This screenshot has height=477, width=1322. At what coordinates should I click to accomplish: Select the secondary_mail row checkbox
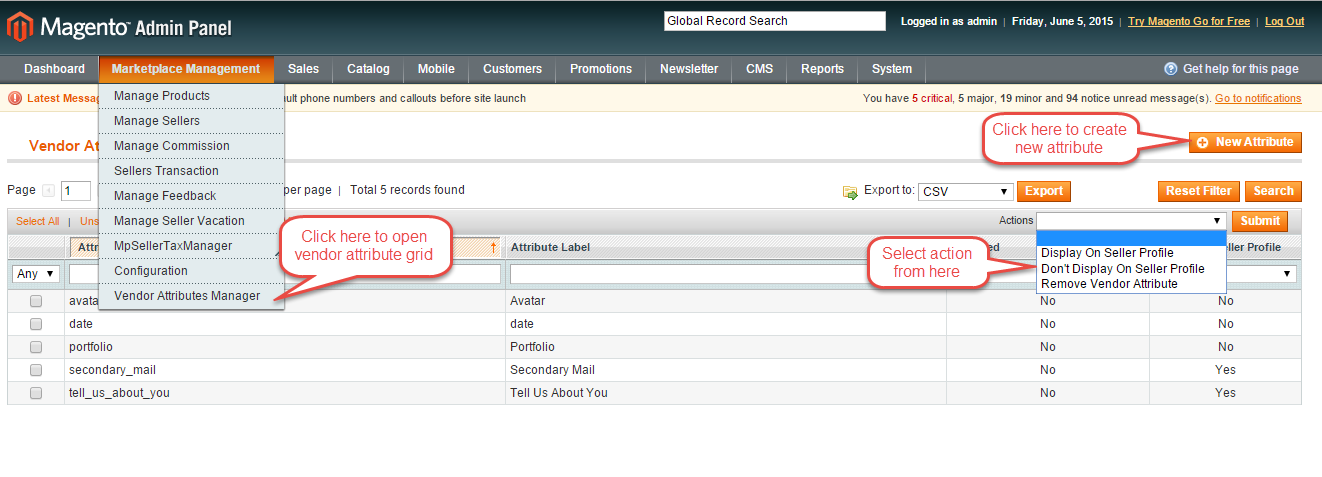click(36, 370)
